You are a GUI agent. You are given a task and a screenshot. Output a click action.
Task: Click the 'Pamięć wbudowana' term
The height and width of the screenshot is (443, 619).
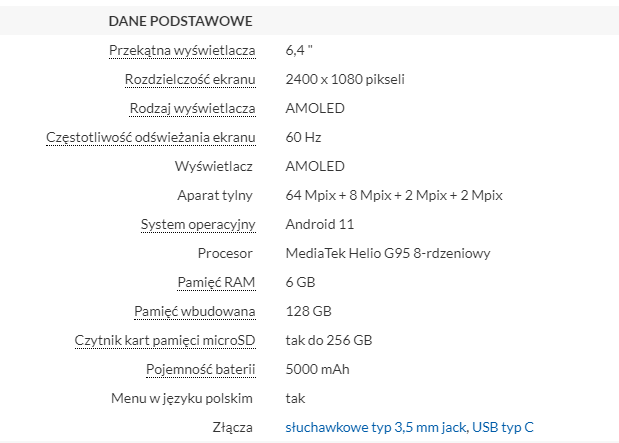pos(195,312)
